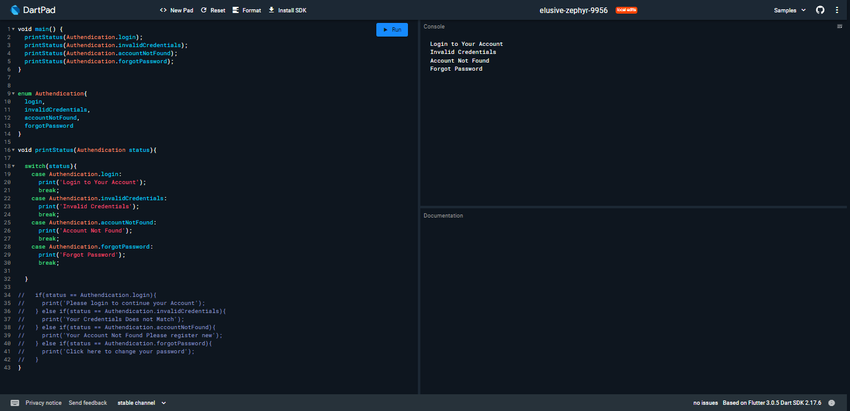Click commented line 'Click here to change your password'
This screenshot has height=411, width=850.
106,351
